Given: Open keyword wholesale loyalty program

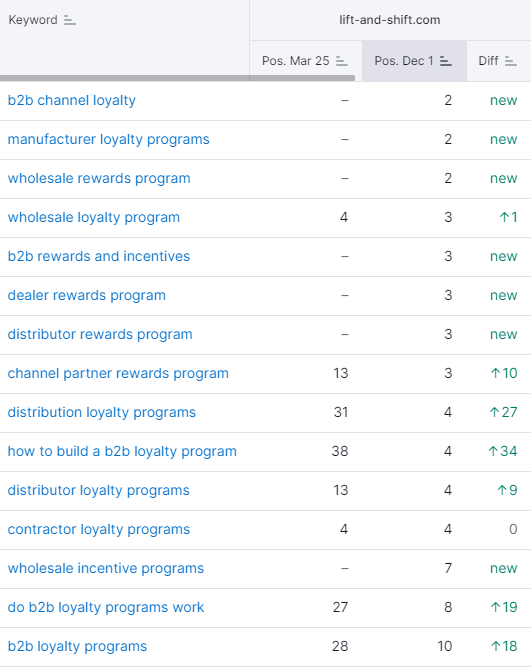Looking at the screenshot, I should pyautogui.click(x=94, y=217).
